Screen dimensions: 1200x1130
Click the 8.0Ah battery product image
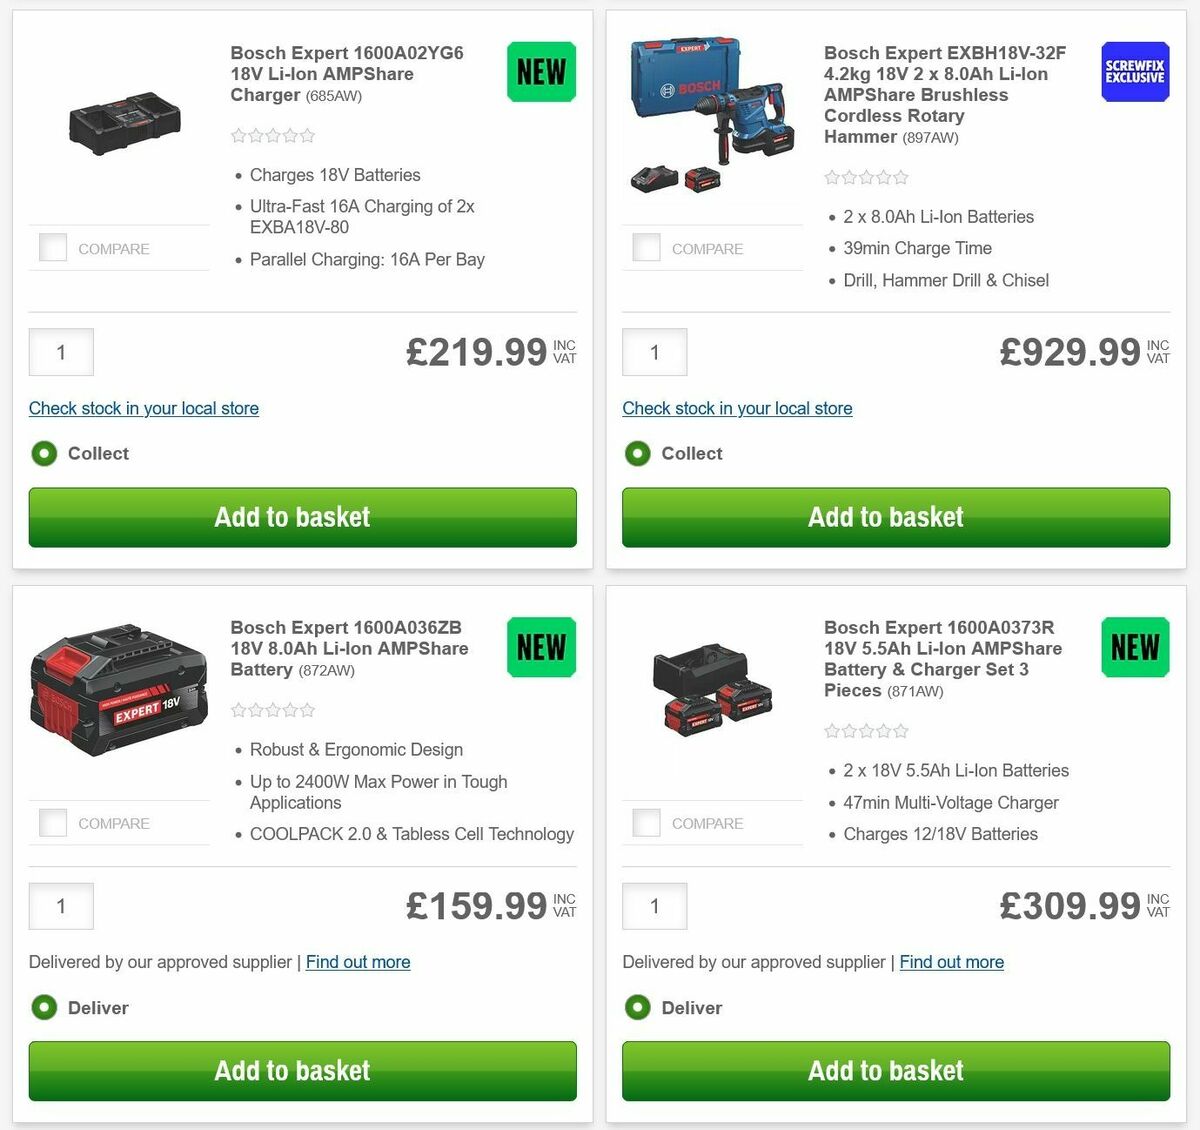click(x=118, y=690)
